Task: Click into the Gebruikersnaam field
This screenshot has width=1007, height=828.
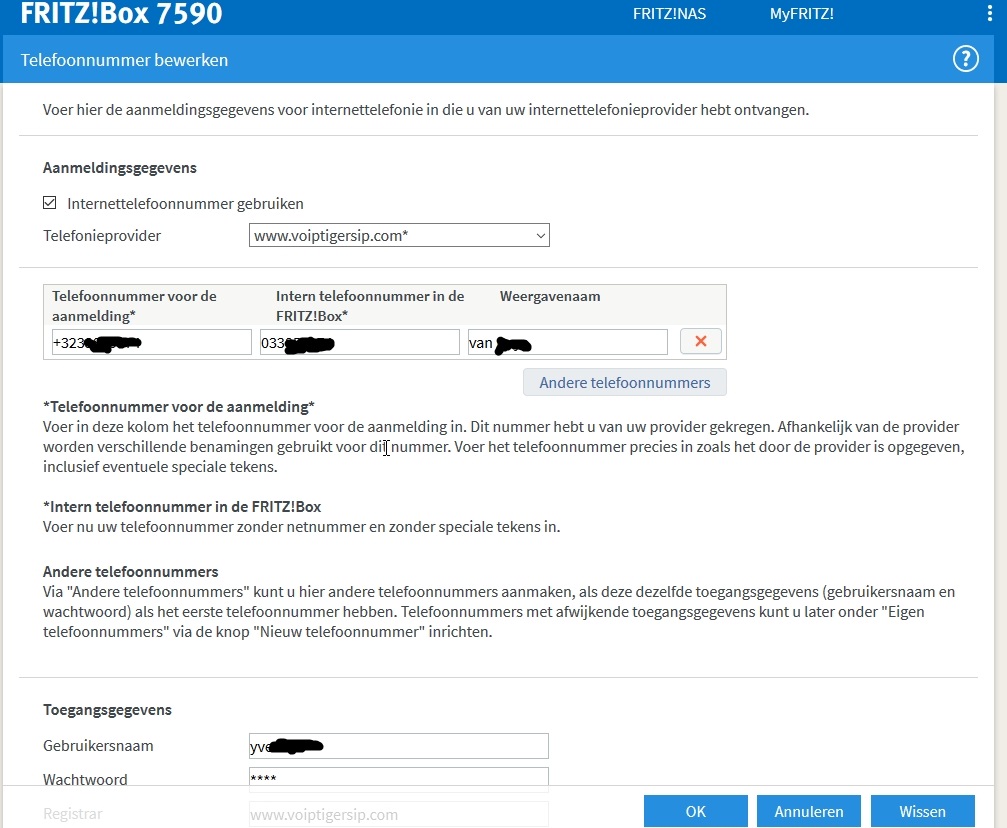Action: pyautogui.click(x=398, y=746)
